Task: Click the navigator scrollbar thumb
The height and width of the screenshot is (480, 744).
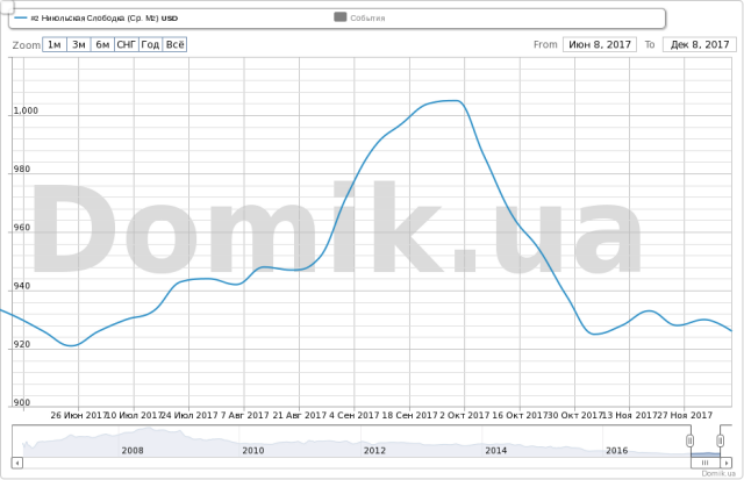Action: [705, 462]
